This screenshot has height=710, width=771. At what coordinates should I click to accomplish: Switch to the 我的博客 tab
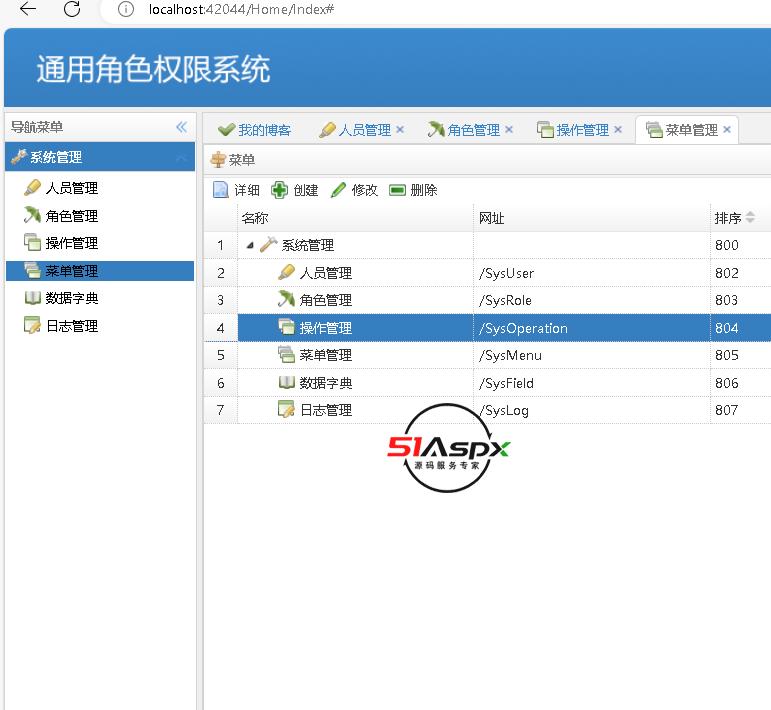click(255, 130)
